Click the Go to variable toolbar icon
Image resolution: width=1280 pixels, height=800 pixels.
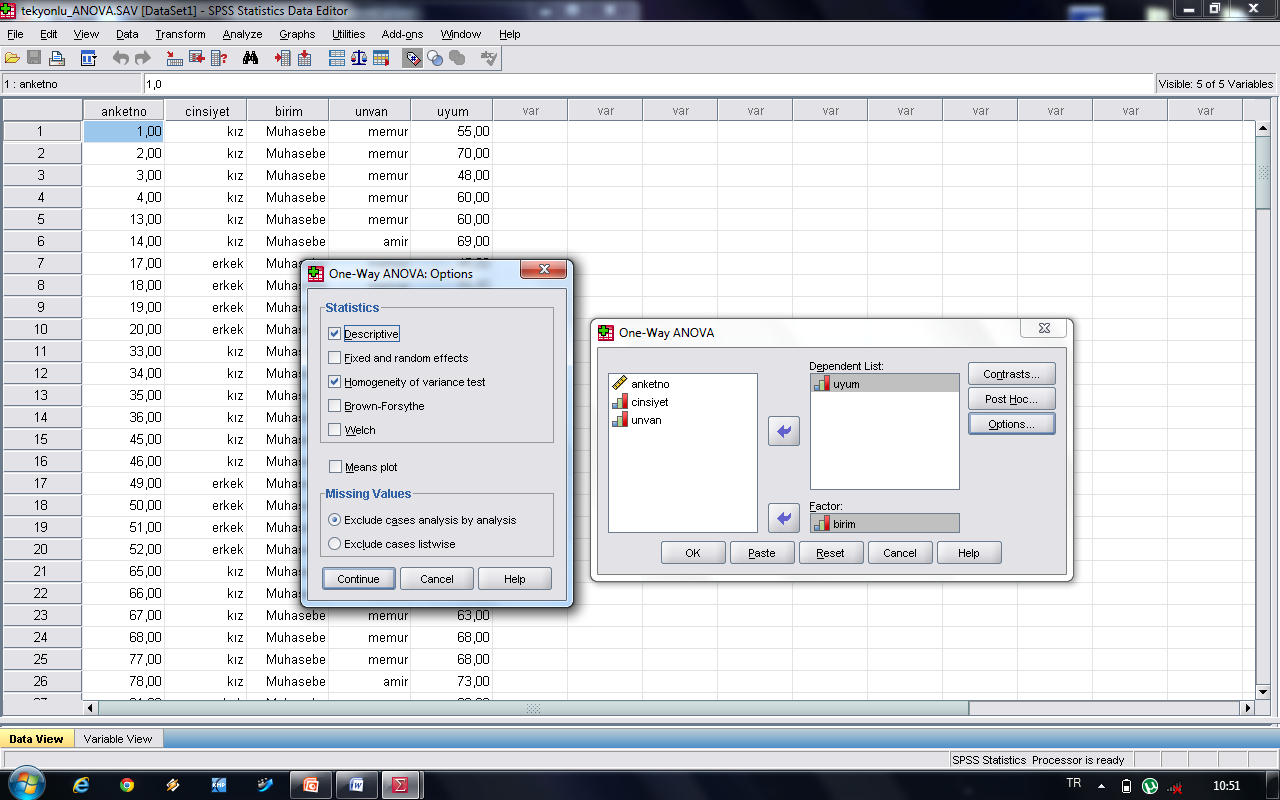click(x=196, y=59)
